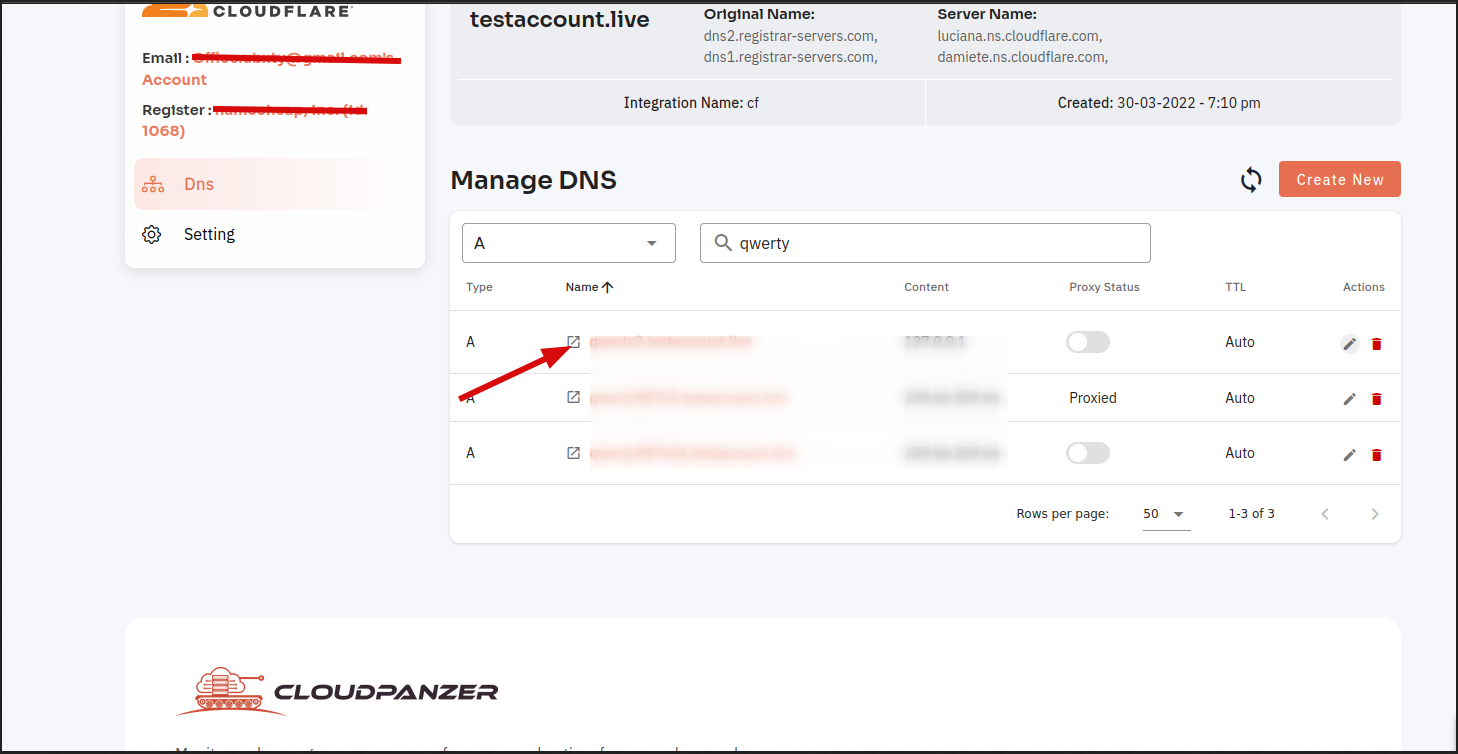The image size is (1458, 754).
Task: Open the Dns section in sidebar
Action: point(275,184)
